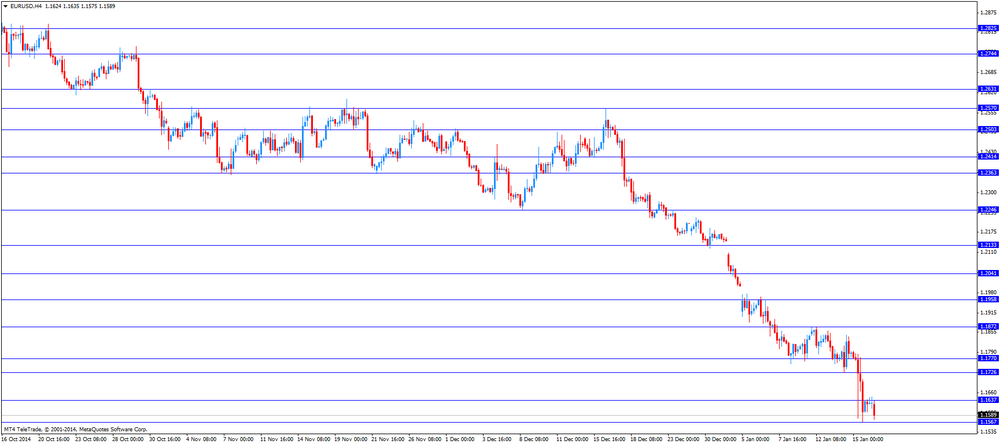The width and height of the screenshot is (1000, 444).
Task: Click the 16 Oct 2014 time axis label
Action: pos(16,440)
